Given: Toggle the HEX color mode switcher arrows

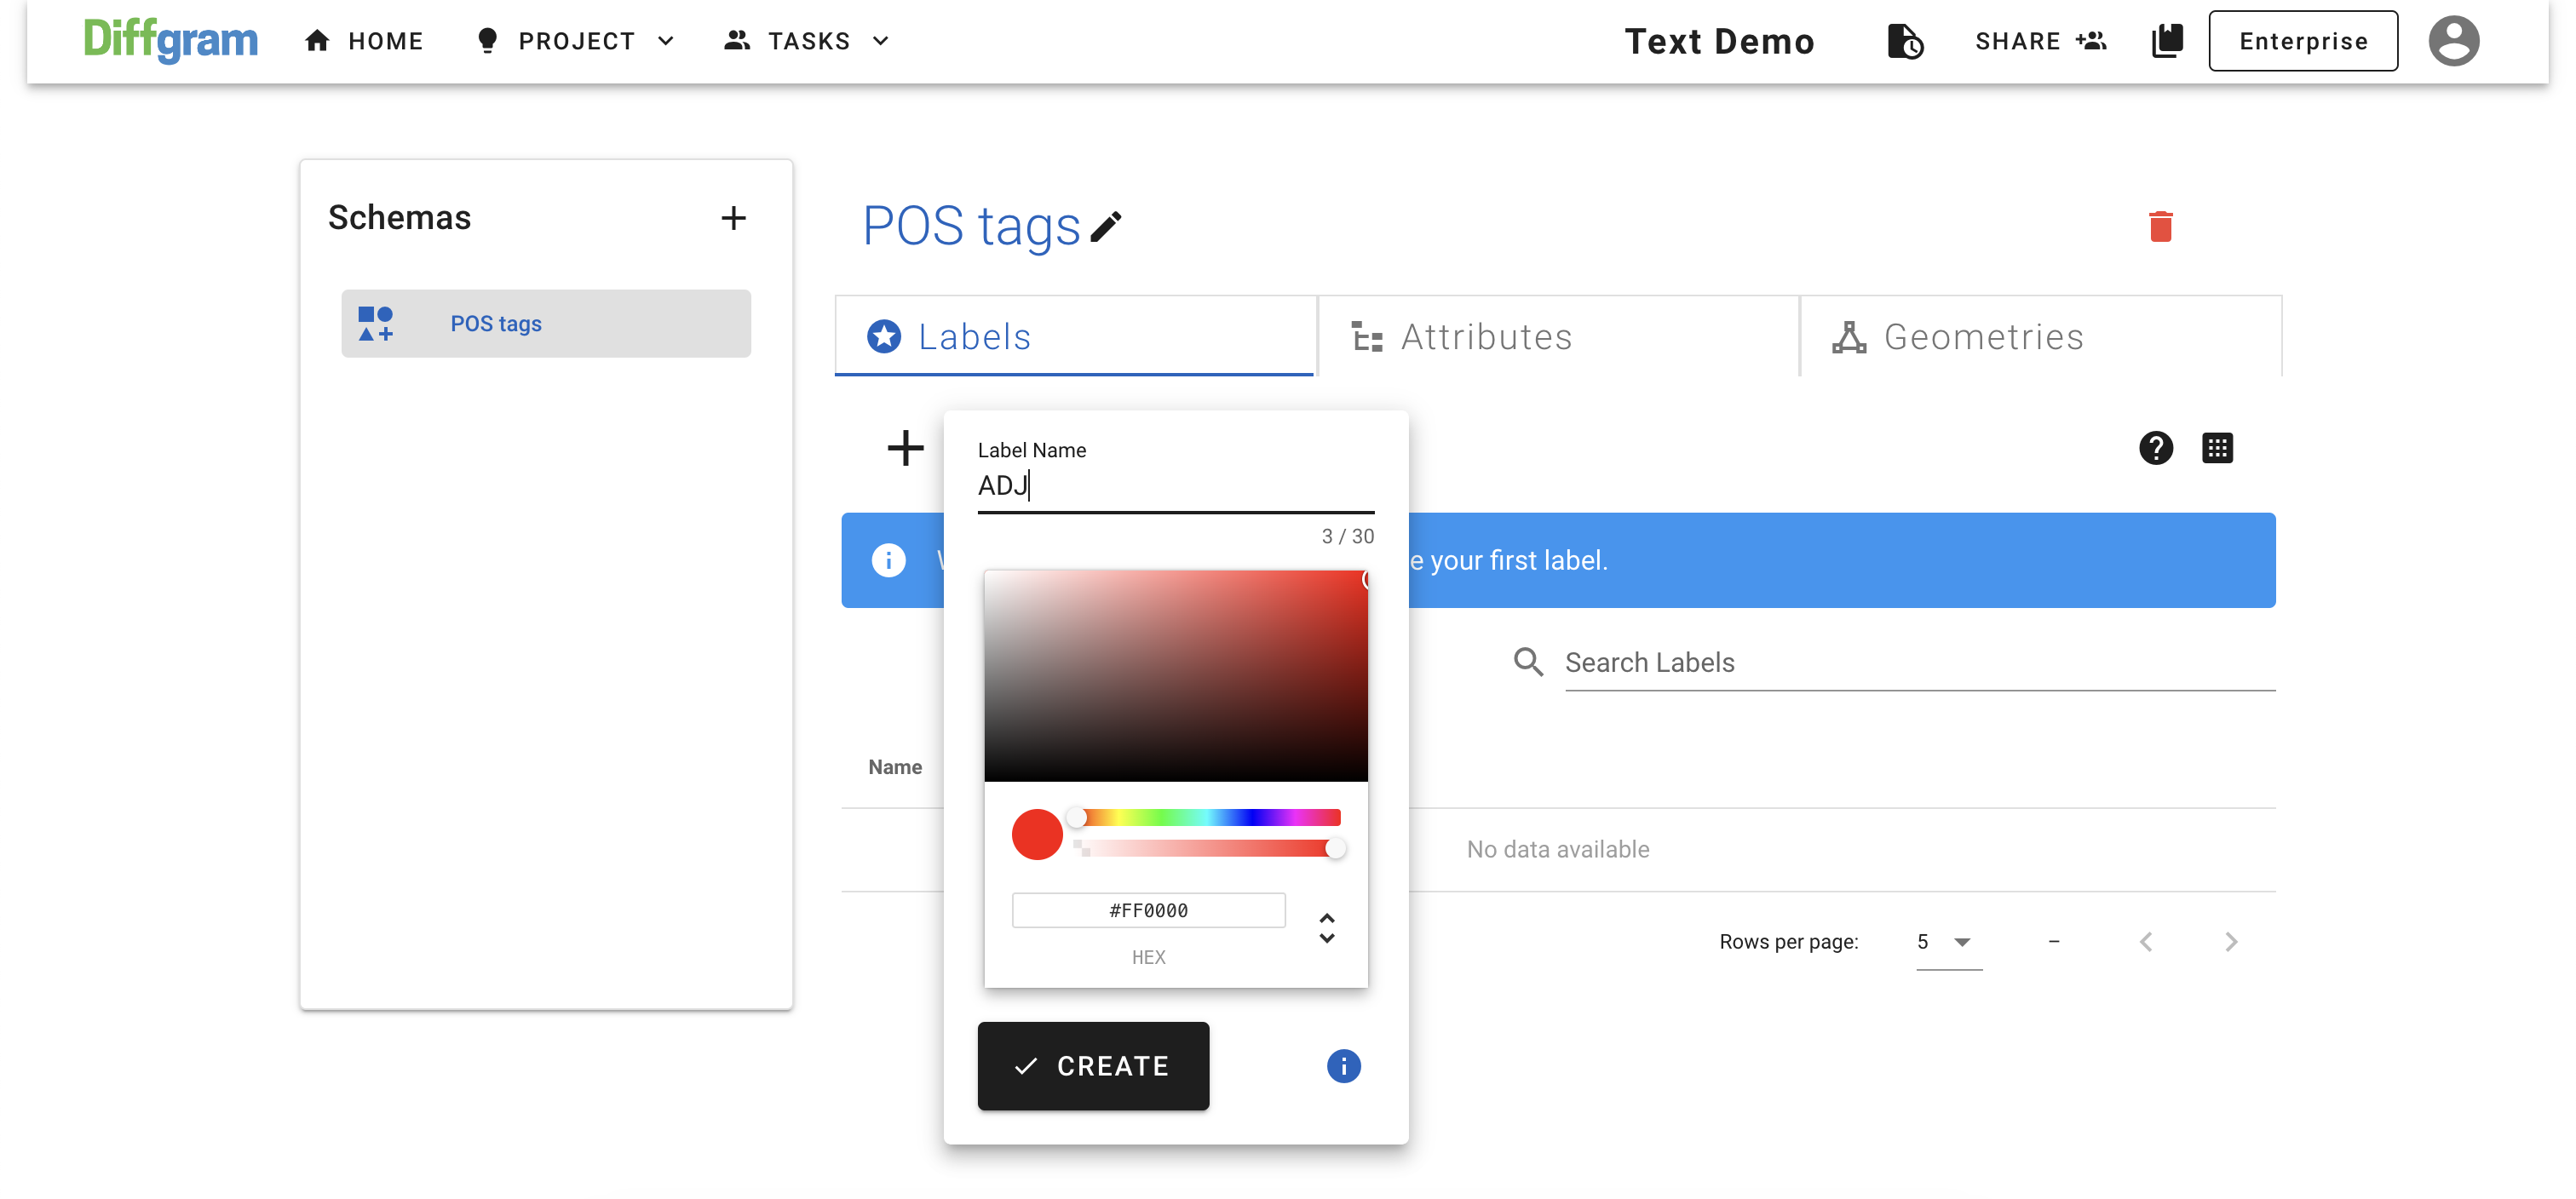Looking at the screenshot, I should point(1326,928).
